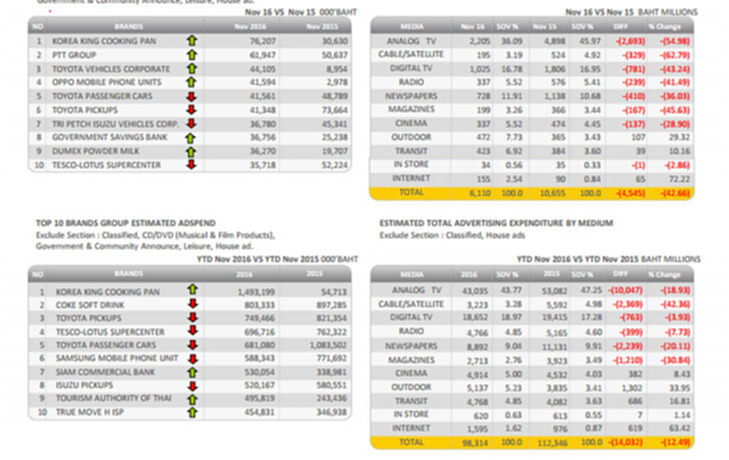Image resolution: width=729 pixels, height=460 pixels.
Task: Select the YTD total value 98,314
Action: 475,443
